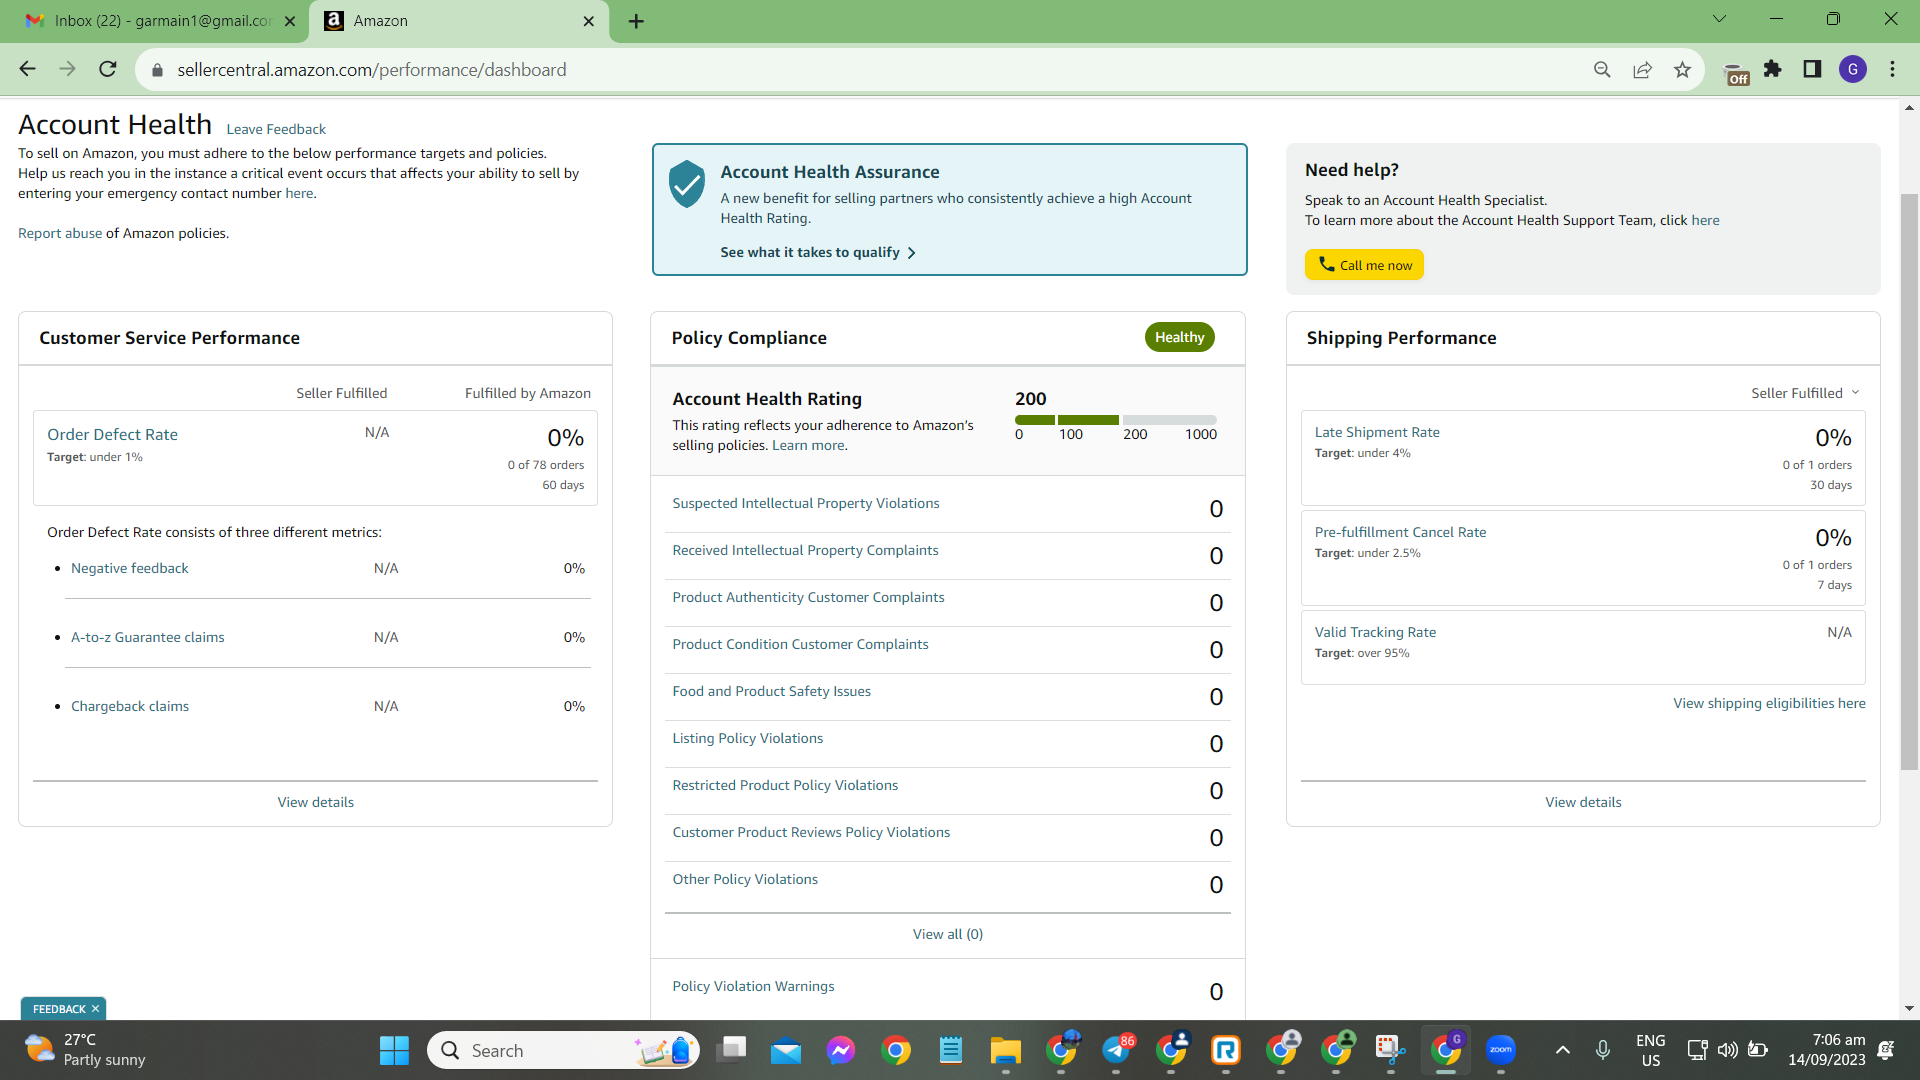Open the zoom magnifier in address bar

click(1602, 69)
